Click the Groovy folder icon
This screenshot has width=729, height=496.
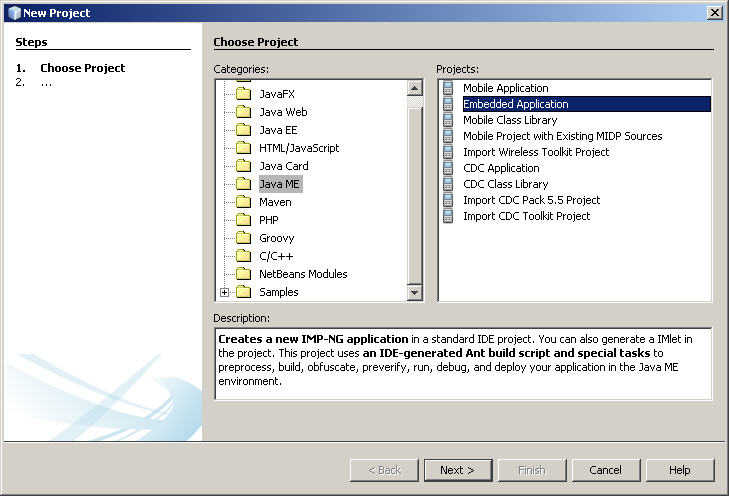point(243,238)
